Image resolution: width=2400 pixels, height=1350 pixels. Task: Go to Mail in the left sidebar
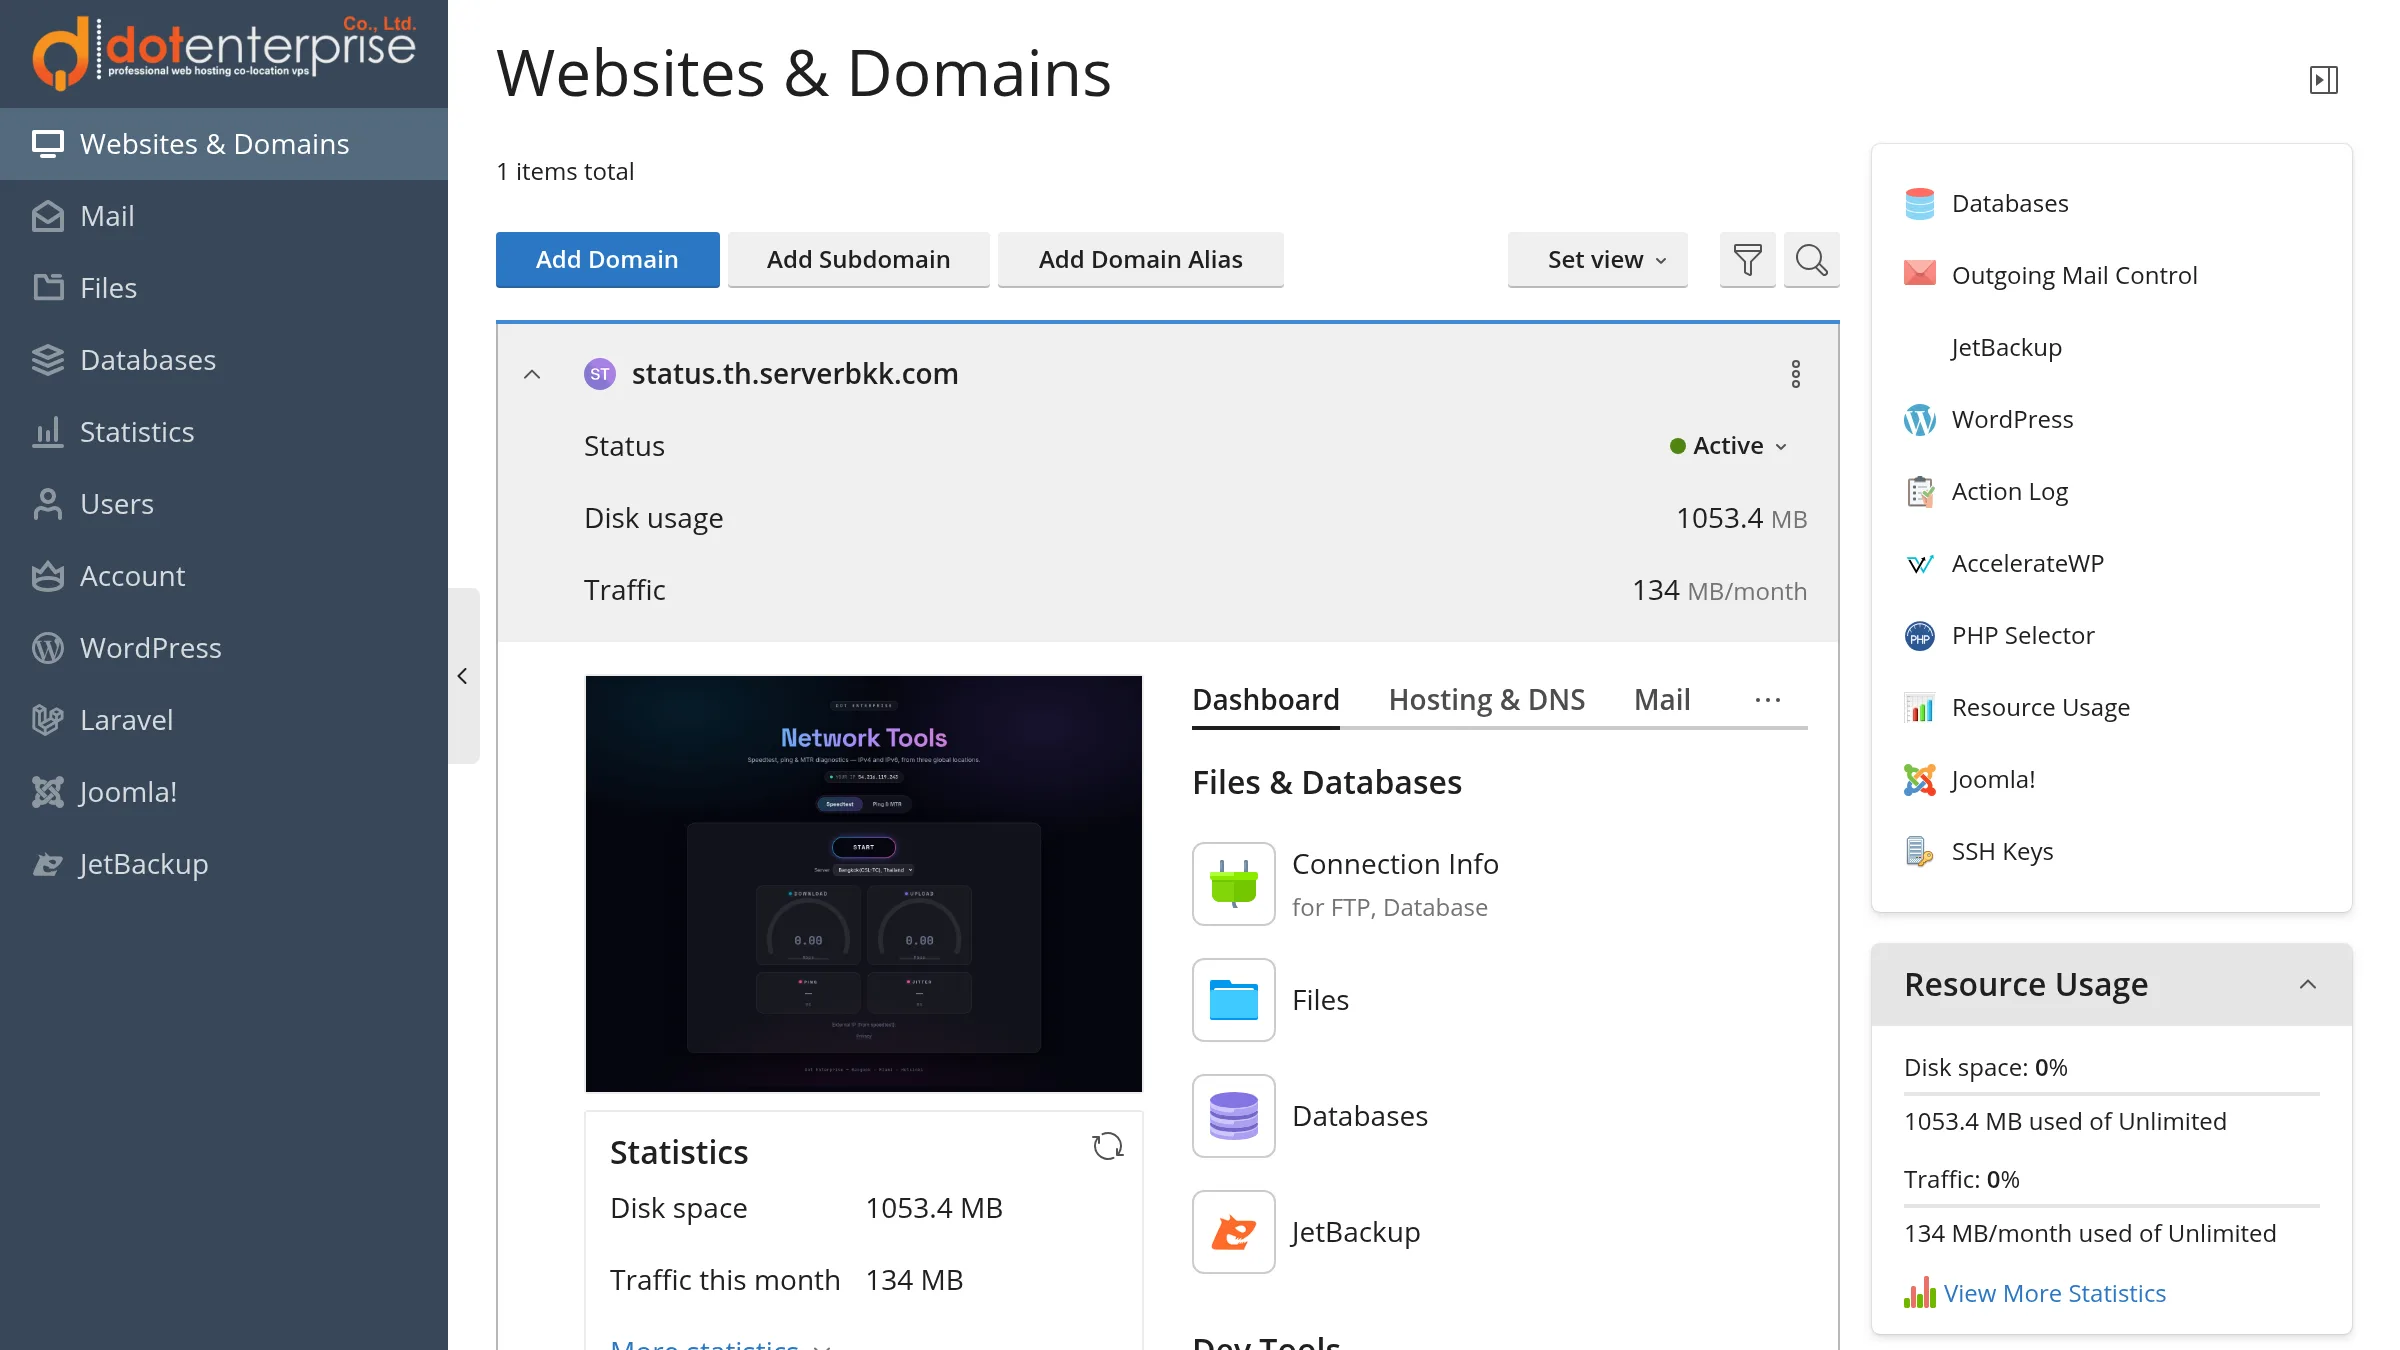224,216
